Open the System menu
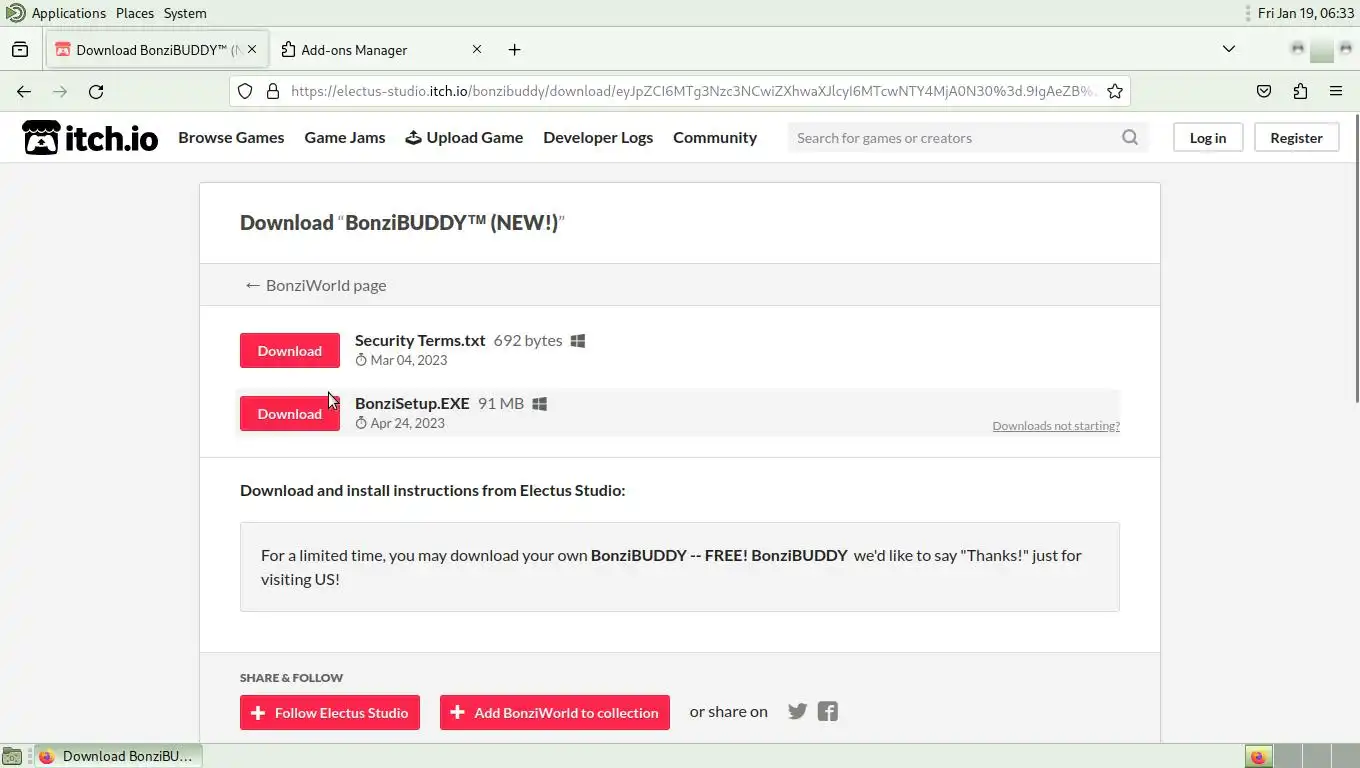Screen dimensions: 1360x768 click(185, 13)
